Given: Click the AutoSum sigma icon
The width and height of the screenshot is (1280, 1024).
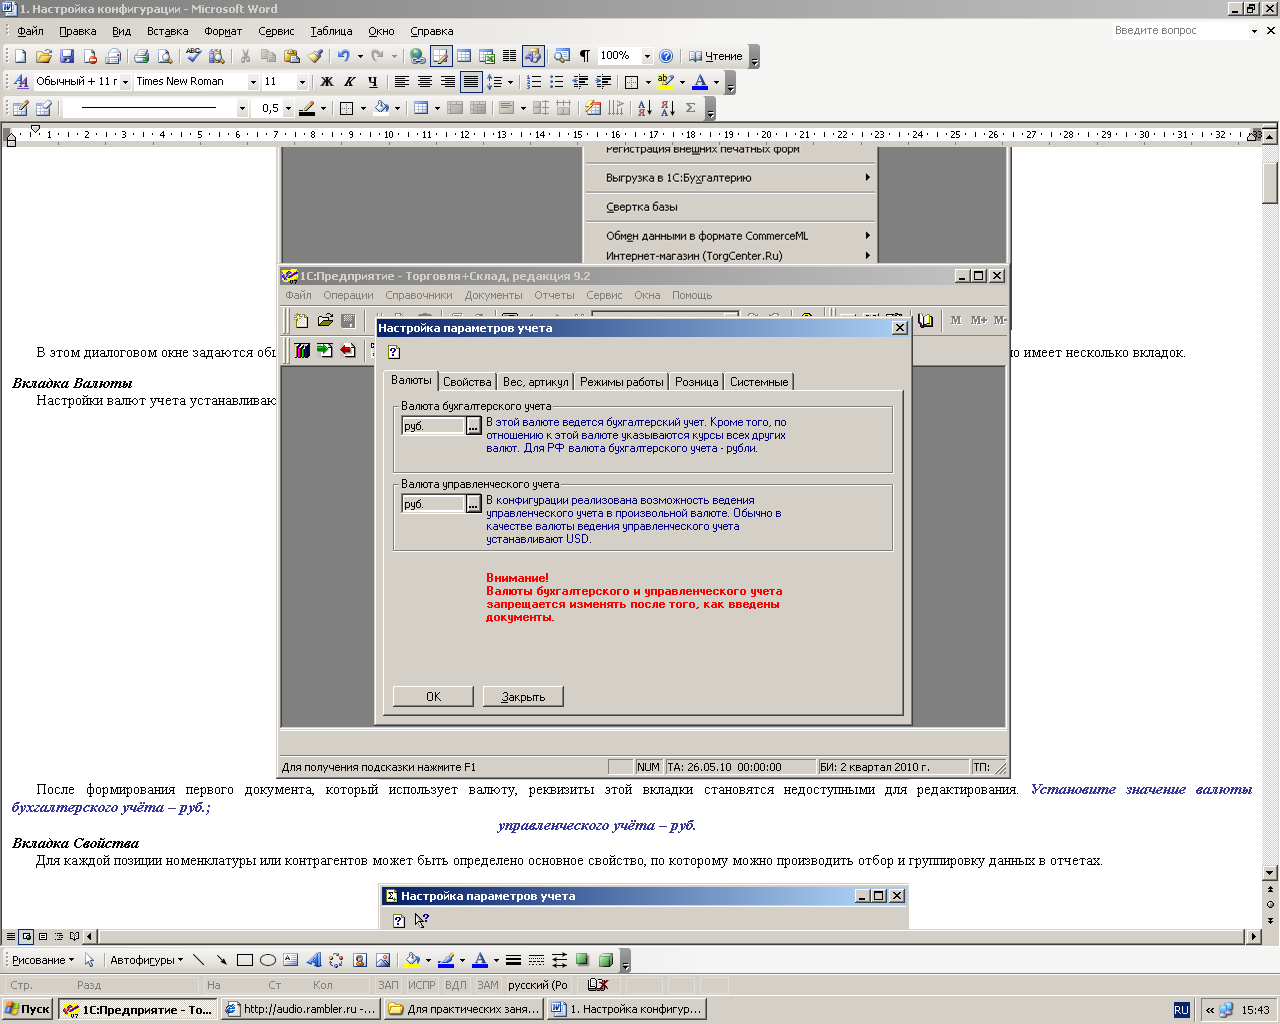Looking at the screenshot, I should [x=691, y=108].
